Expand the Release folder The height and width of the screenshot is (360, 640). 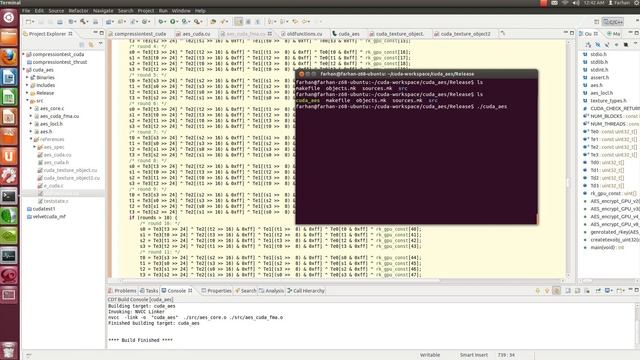tap(28, 93)
